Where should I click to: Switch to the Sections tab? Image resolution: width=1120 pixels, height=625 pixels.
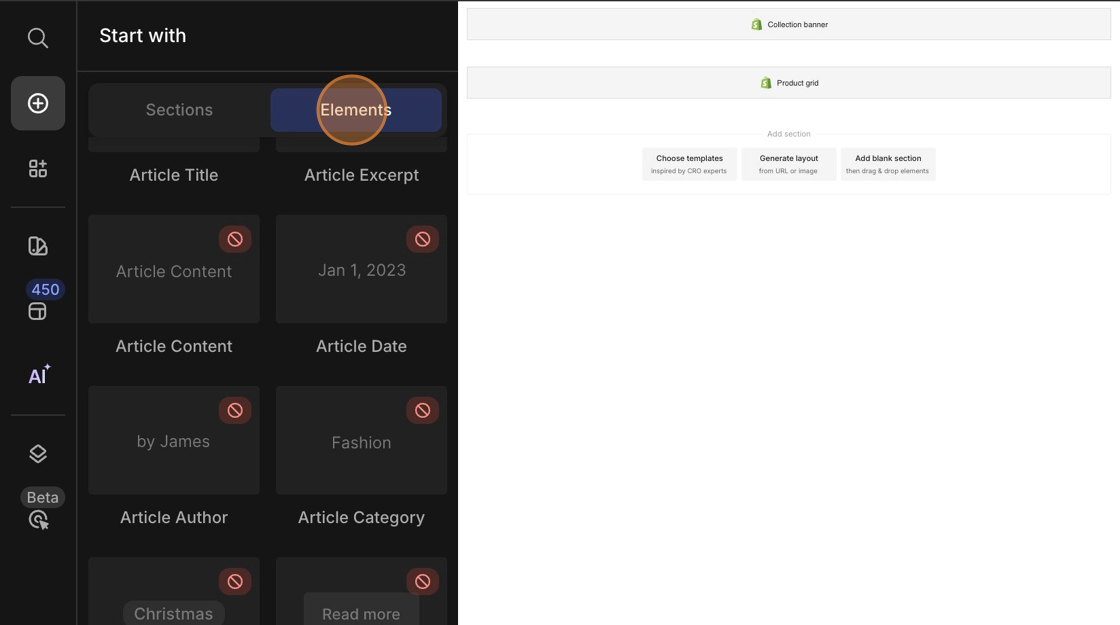coord(179,110)
